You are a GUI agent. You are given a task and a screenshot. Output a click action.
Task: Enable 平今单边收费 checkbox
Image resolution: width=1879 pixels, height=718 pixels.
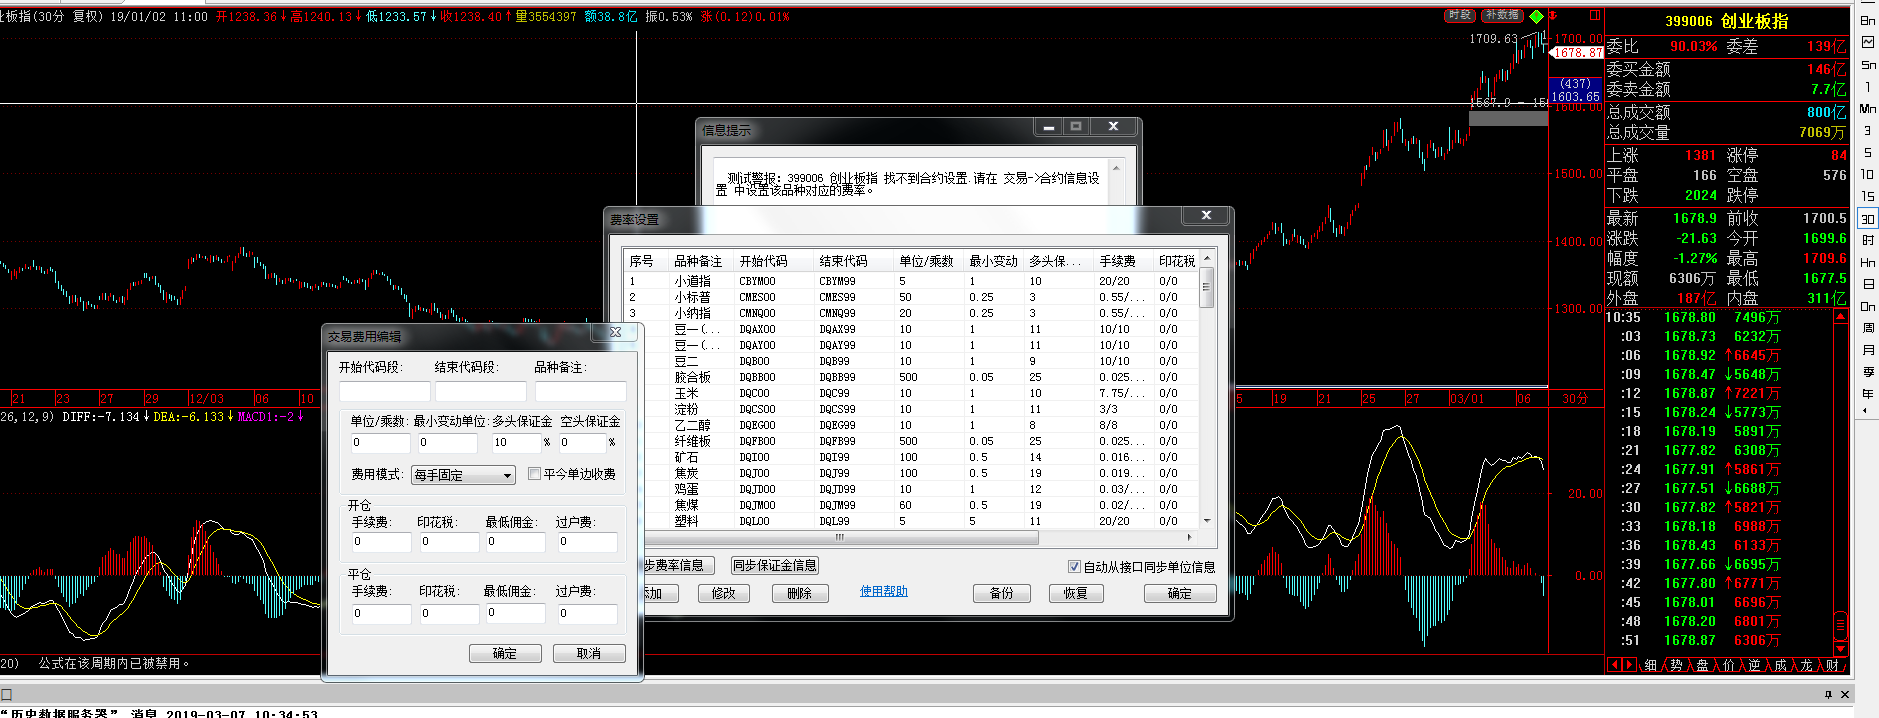535,474
